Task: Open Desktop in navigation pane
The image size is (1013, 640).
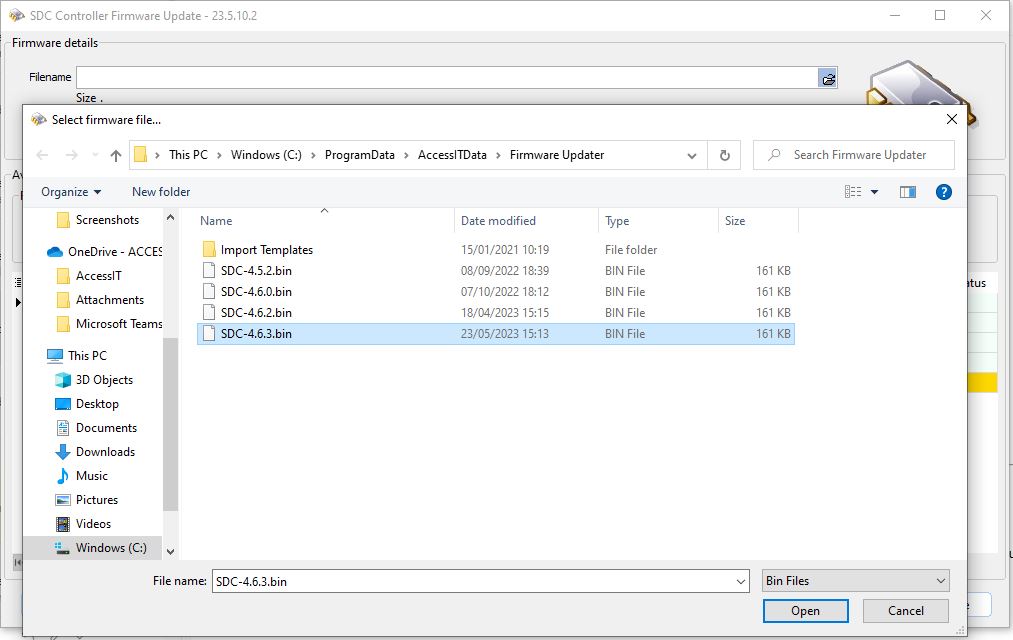Action: (x=97, y=404)
